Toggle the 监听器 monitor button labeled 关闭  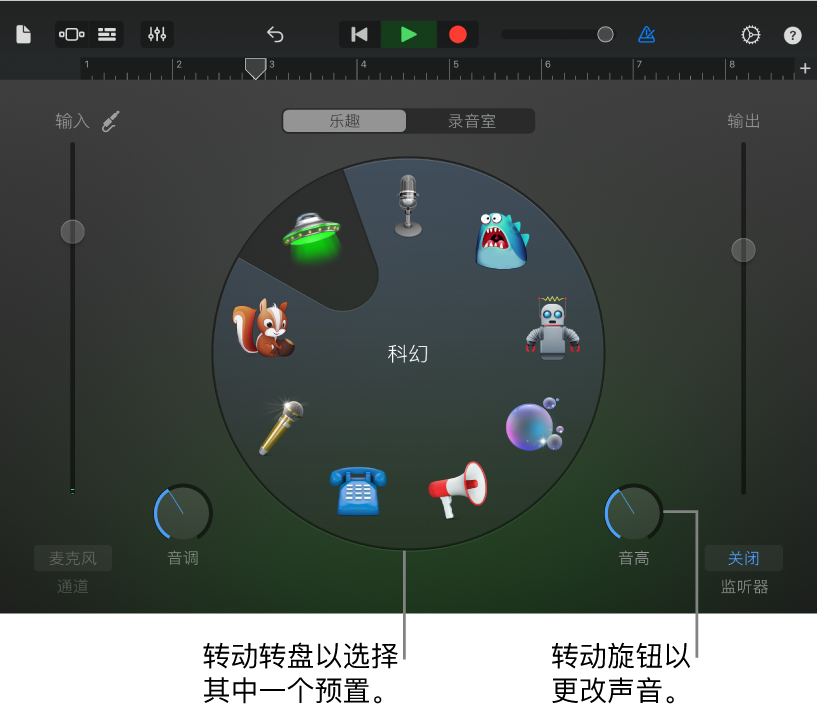click(x=743, y=558)
